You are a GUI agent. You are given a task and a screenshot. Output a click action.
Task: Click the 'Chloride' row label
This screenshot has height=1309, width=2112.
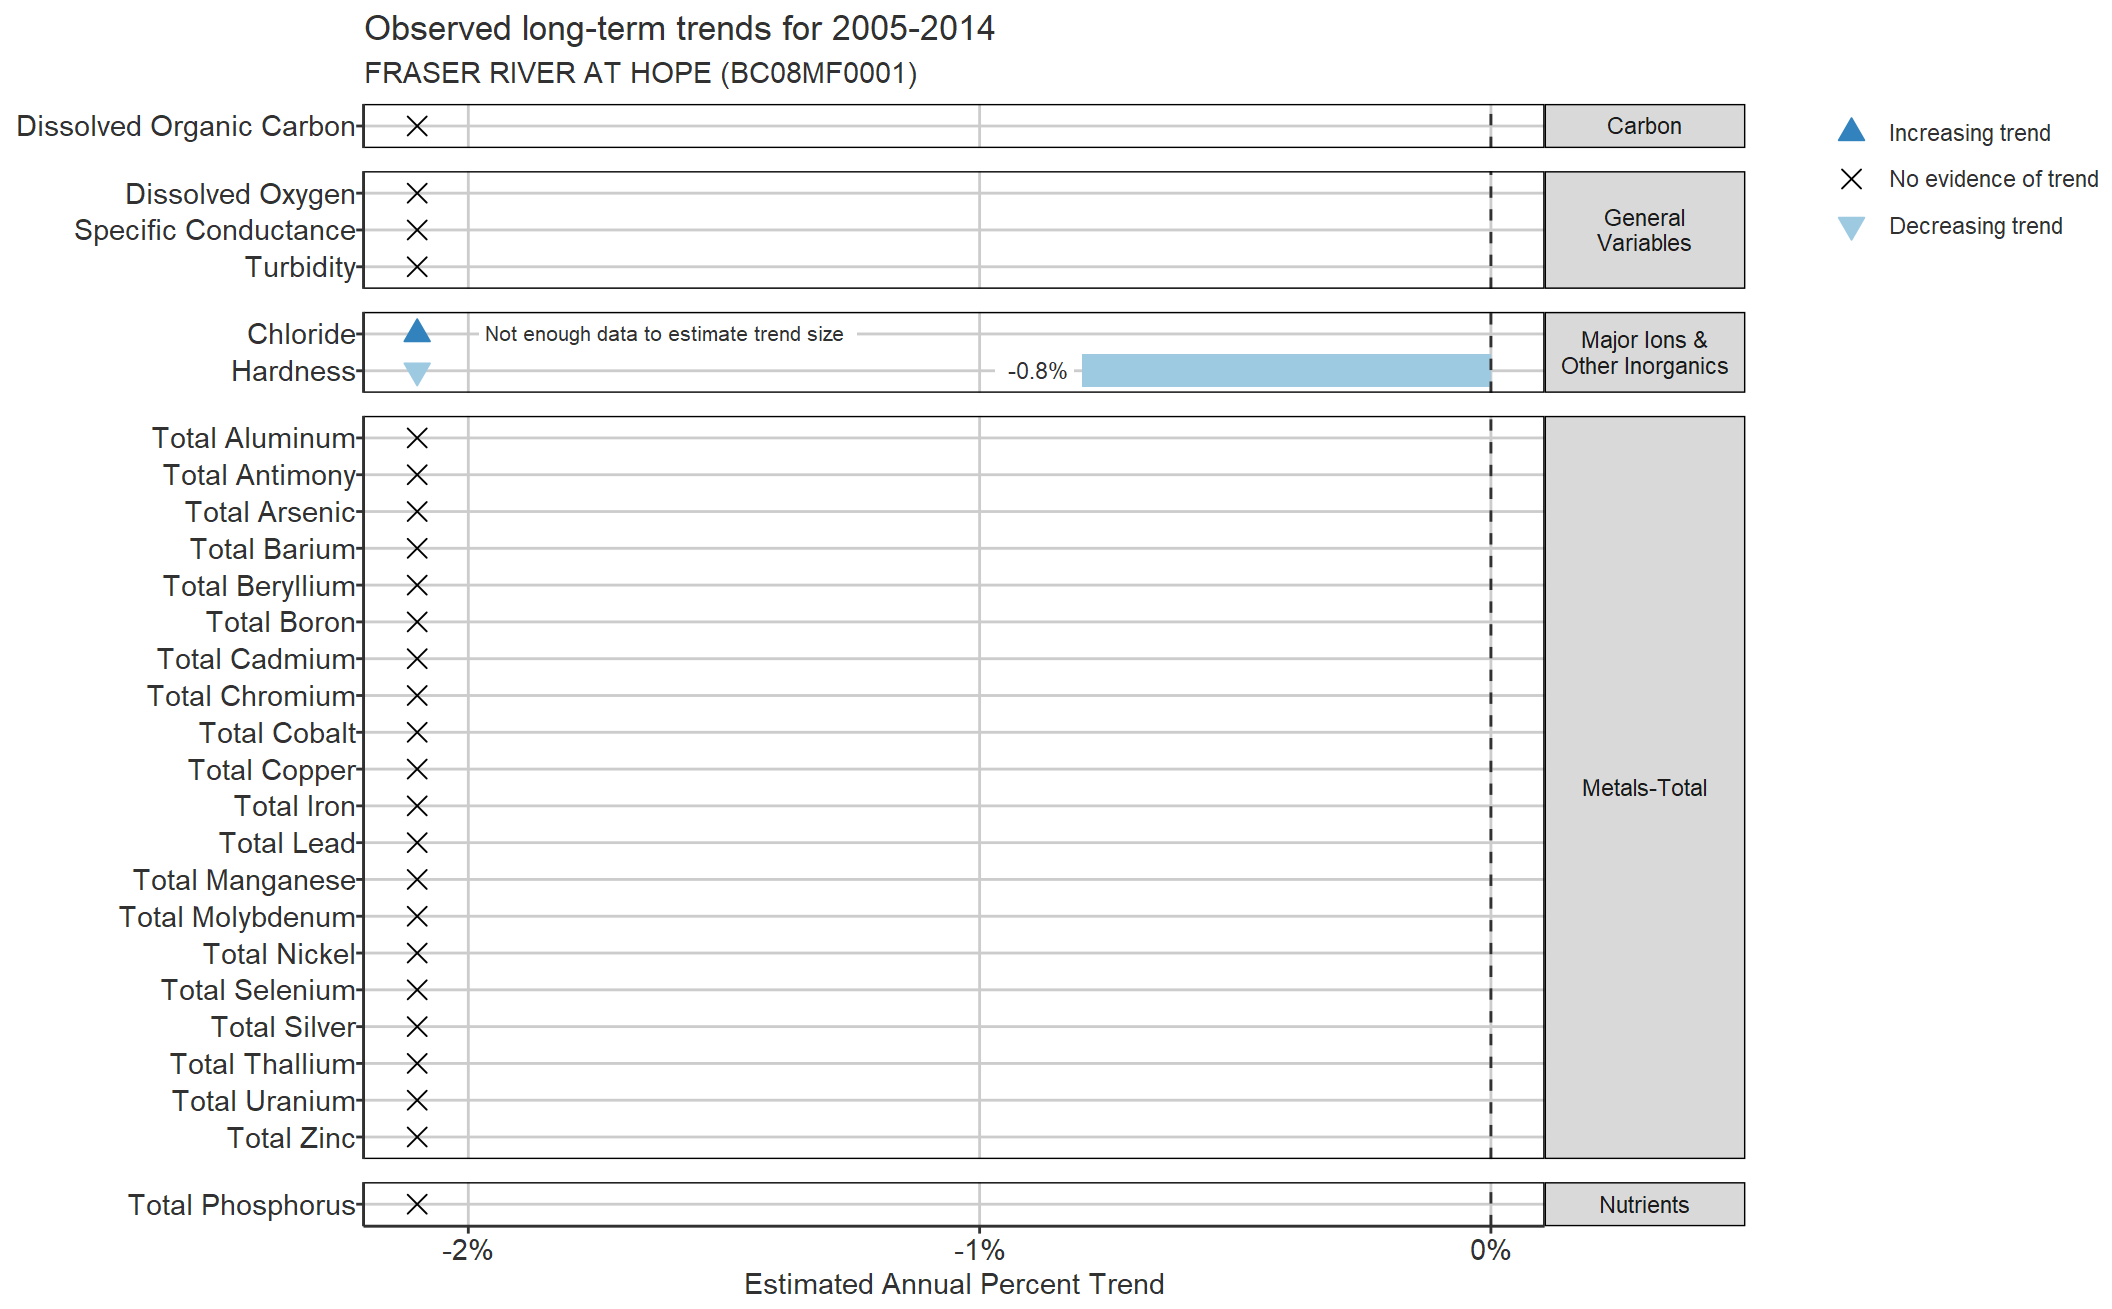coord(301,334)
